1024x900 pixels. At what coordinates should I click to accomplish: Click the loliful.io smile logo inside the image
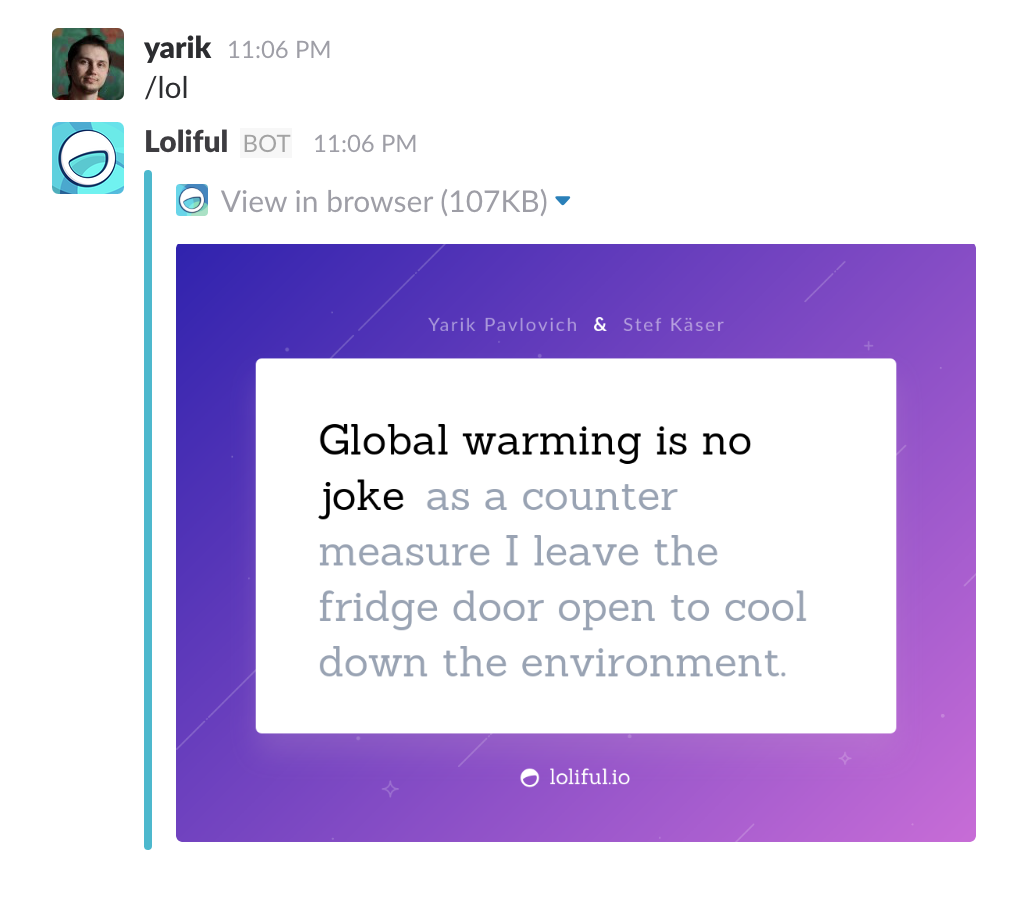pos(529,777)
